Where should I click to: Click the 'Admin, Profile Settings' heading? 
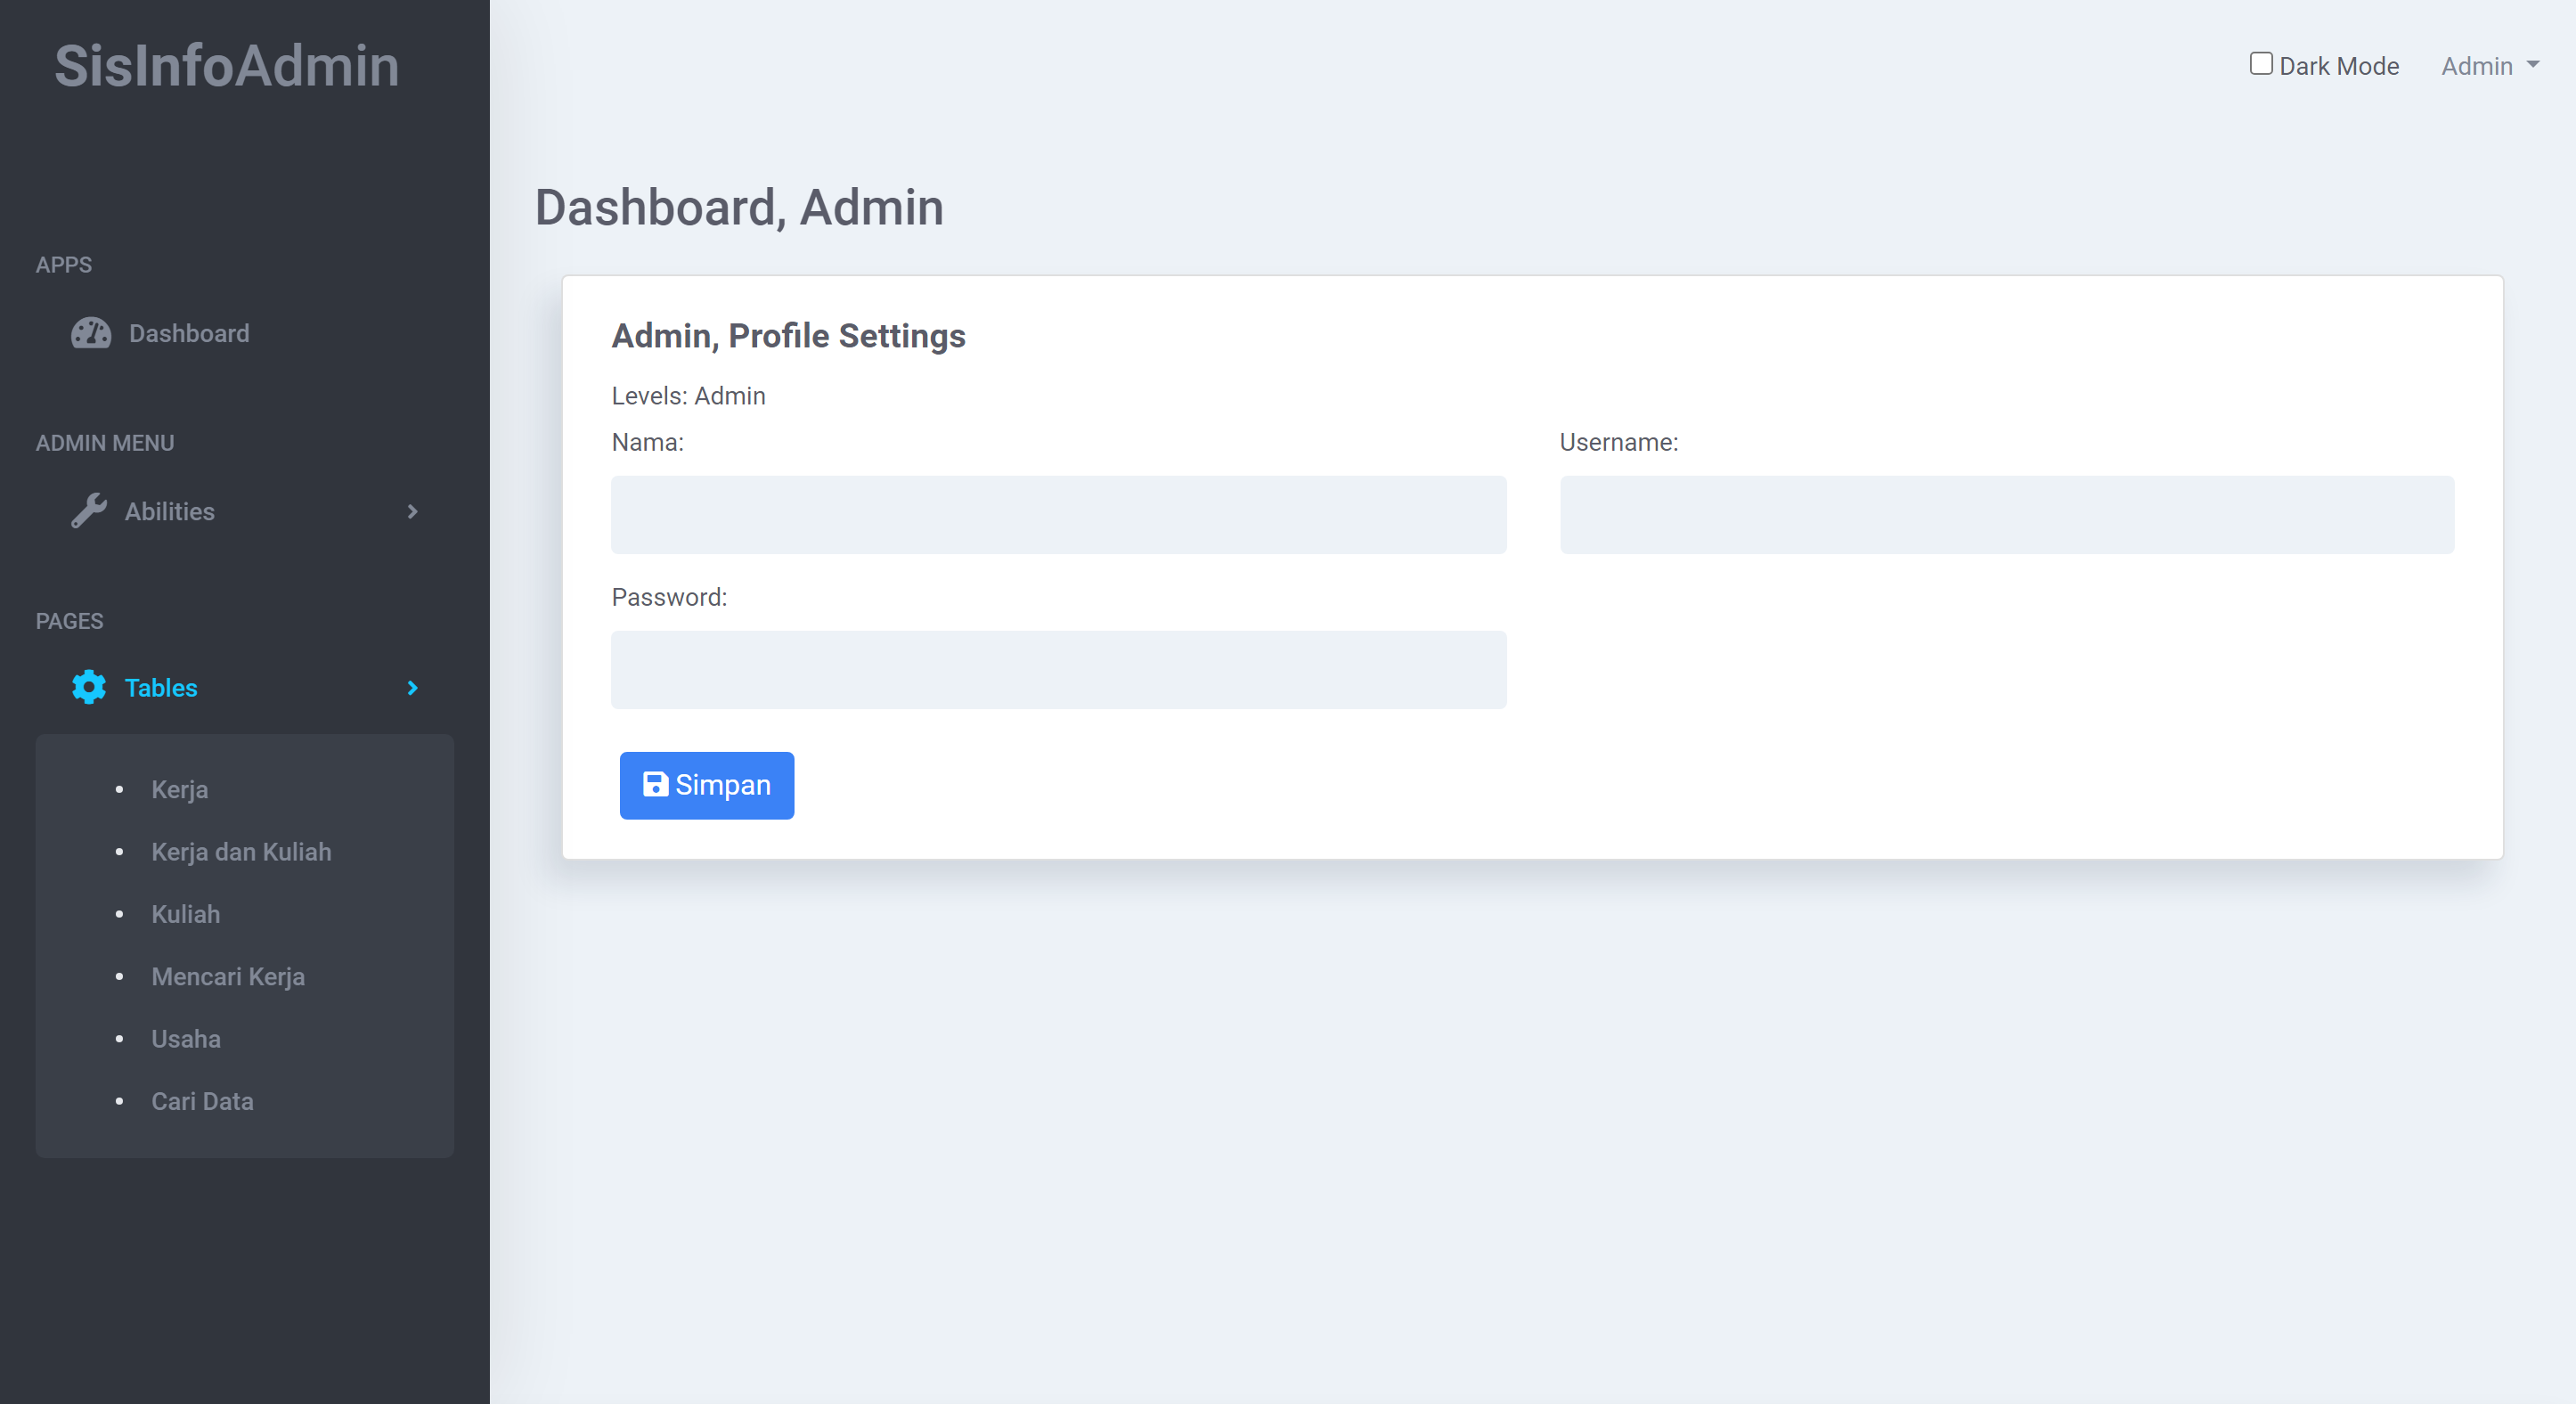point(788,336)
